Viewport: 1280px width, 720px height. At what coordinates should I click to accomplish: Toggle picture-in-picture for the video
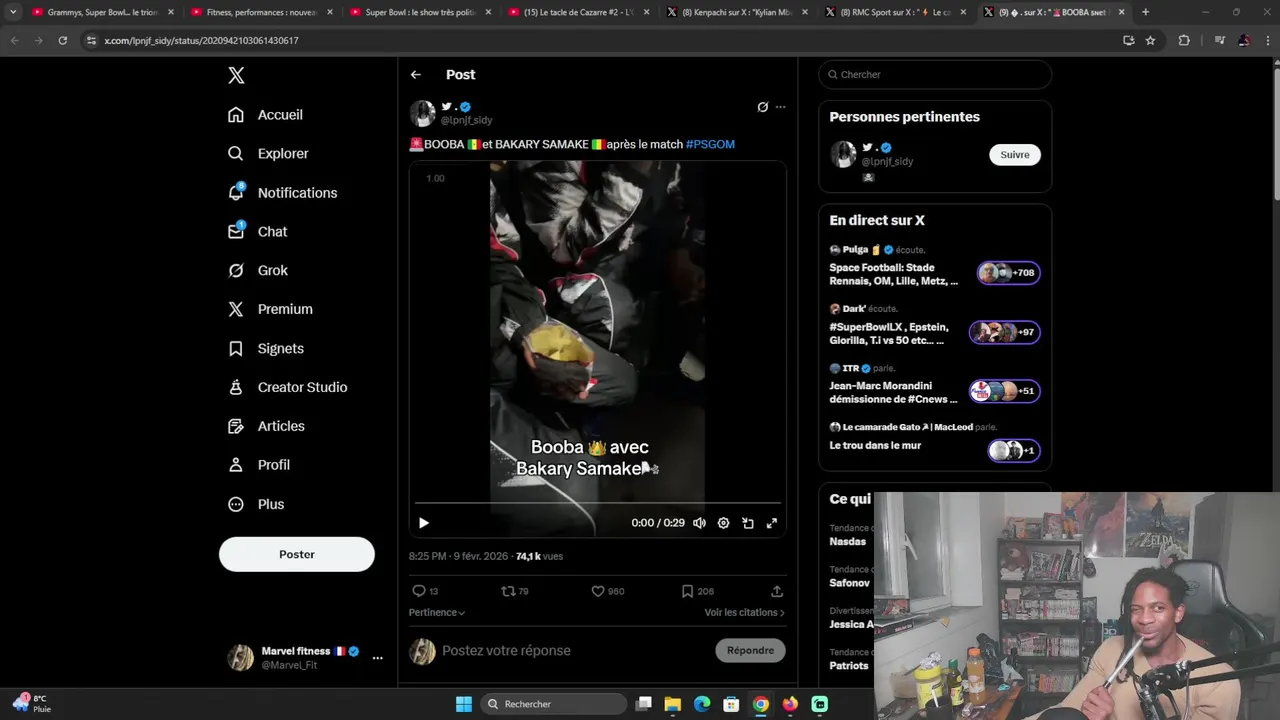tap(748, 523)
